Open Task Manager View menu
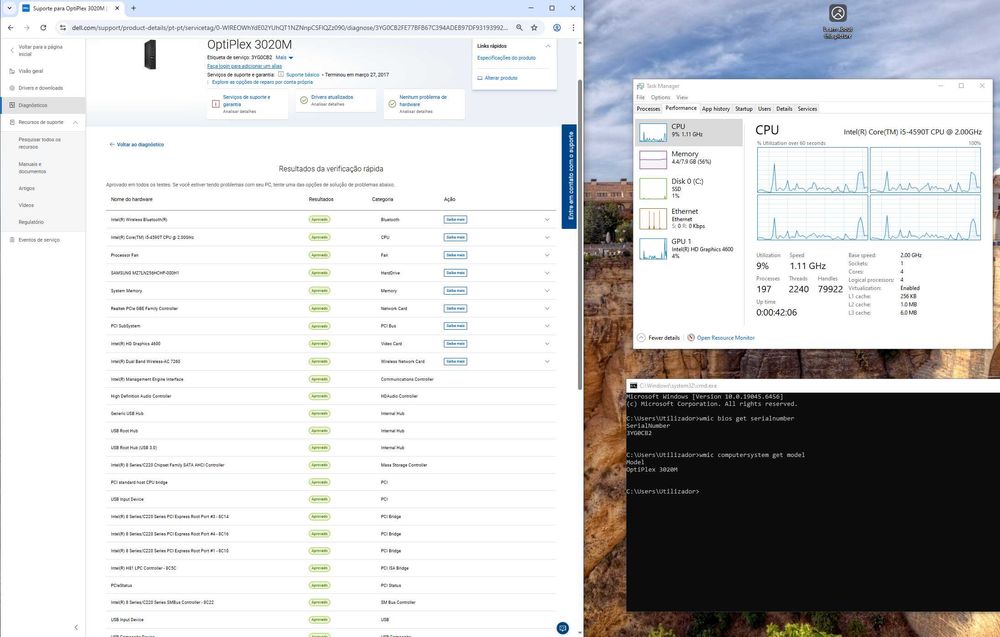 point(682,98)
